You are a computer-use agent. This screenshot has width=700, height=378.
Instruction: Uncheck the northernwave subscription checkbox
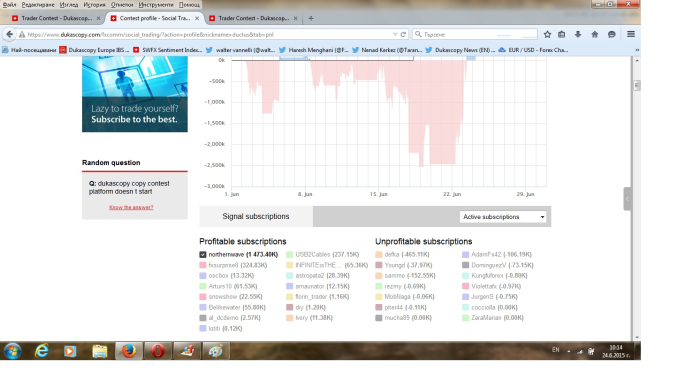coord(203,254)
